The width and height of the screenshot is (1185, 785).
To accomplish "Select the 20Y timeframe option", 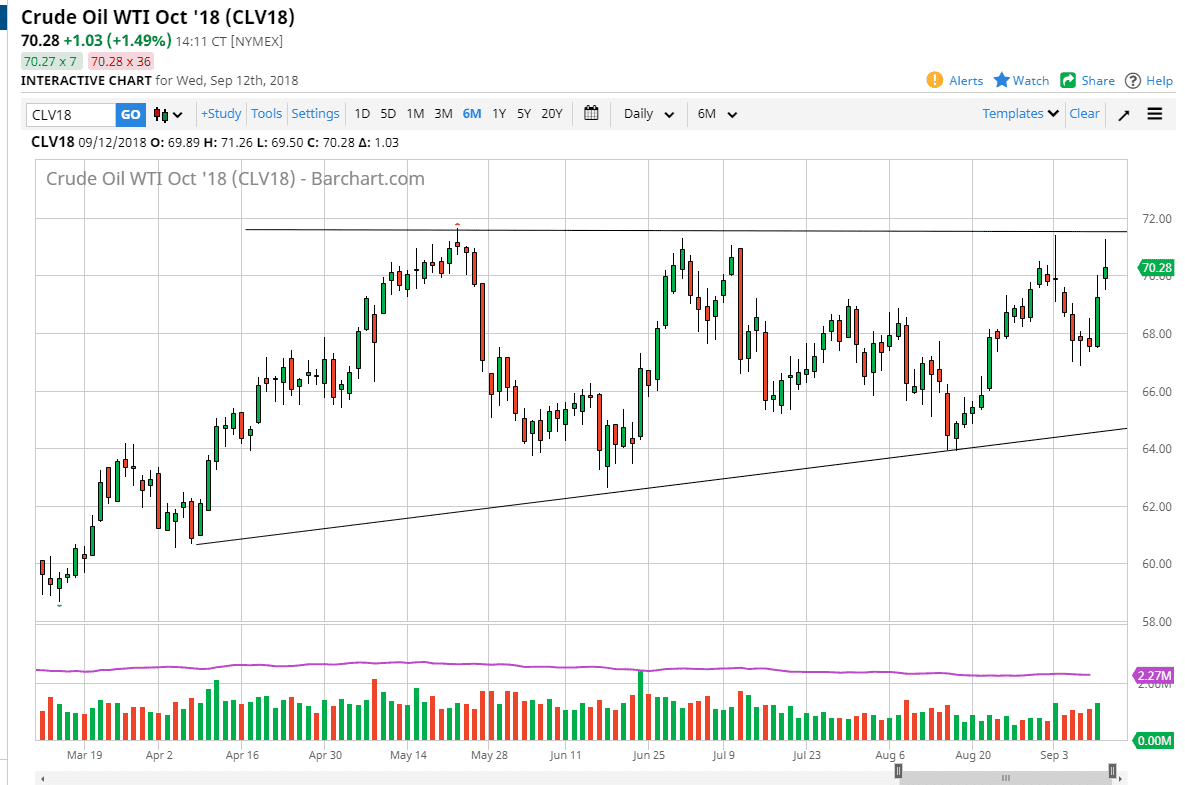I will pos(552,113).
